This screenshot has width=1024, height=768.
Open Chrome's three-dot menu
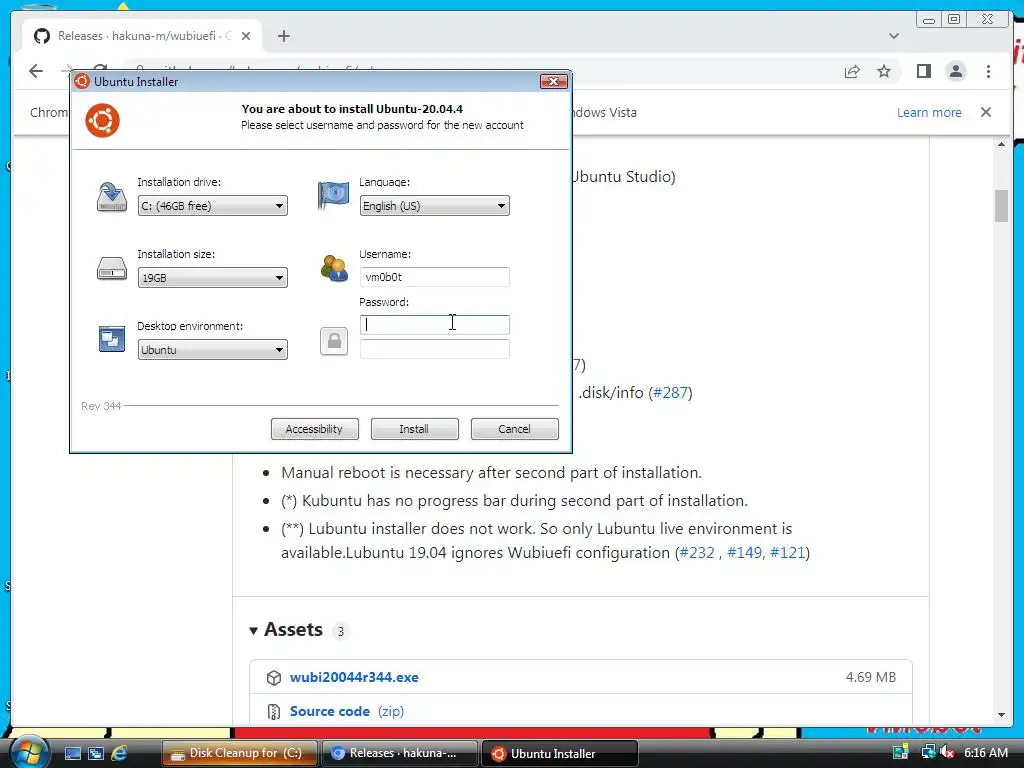(988, 71)
